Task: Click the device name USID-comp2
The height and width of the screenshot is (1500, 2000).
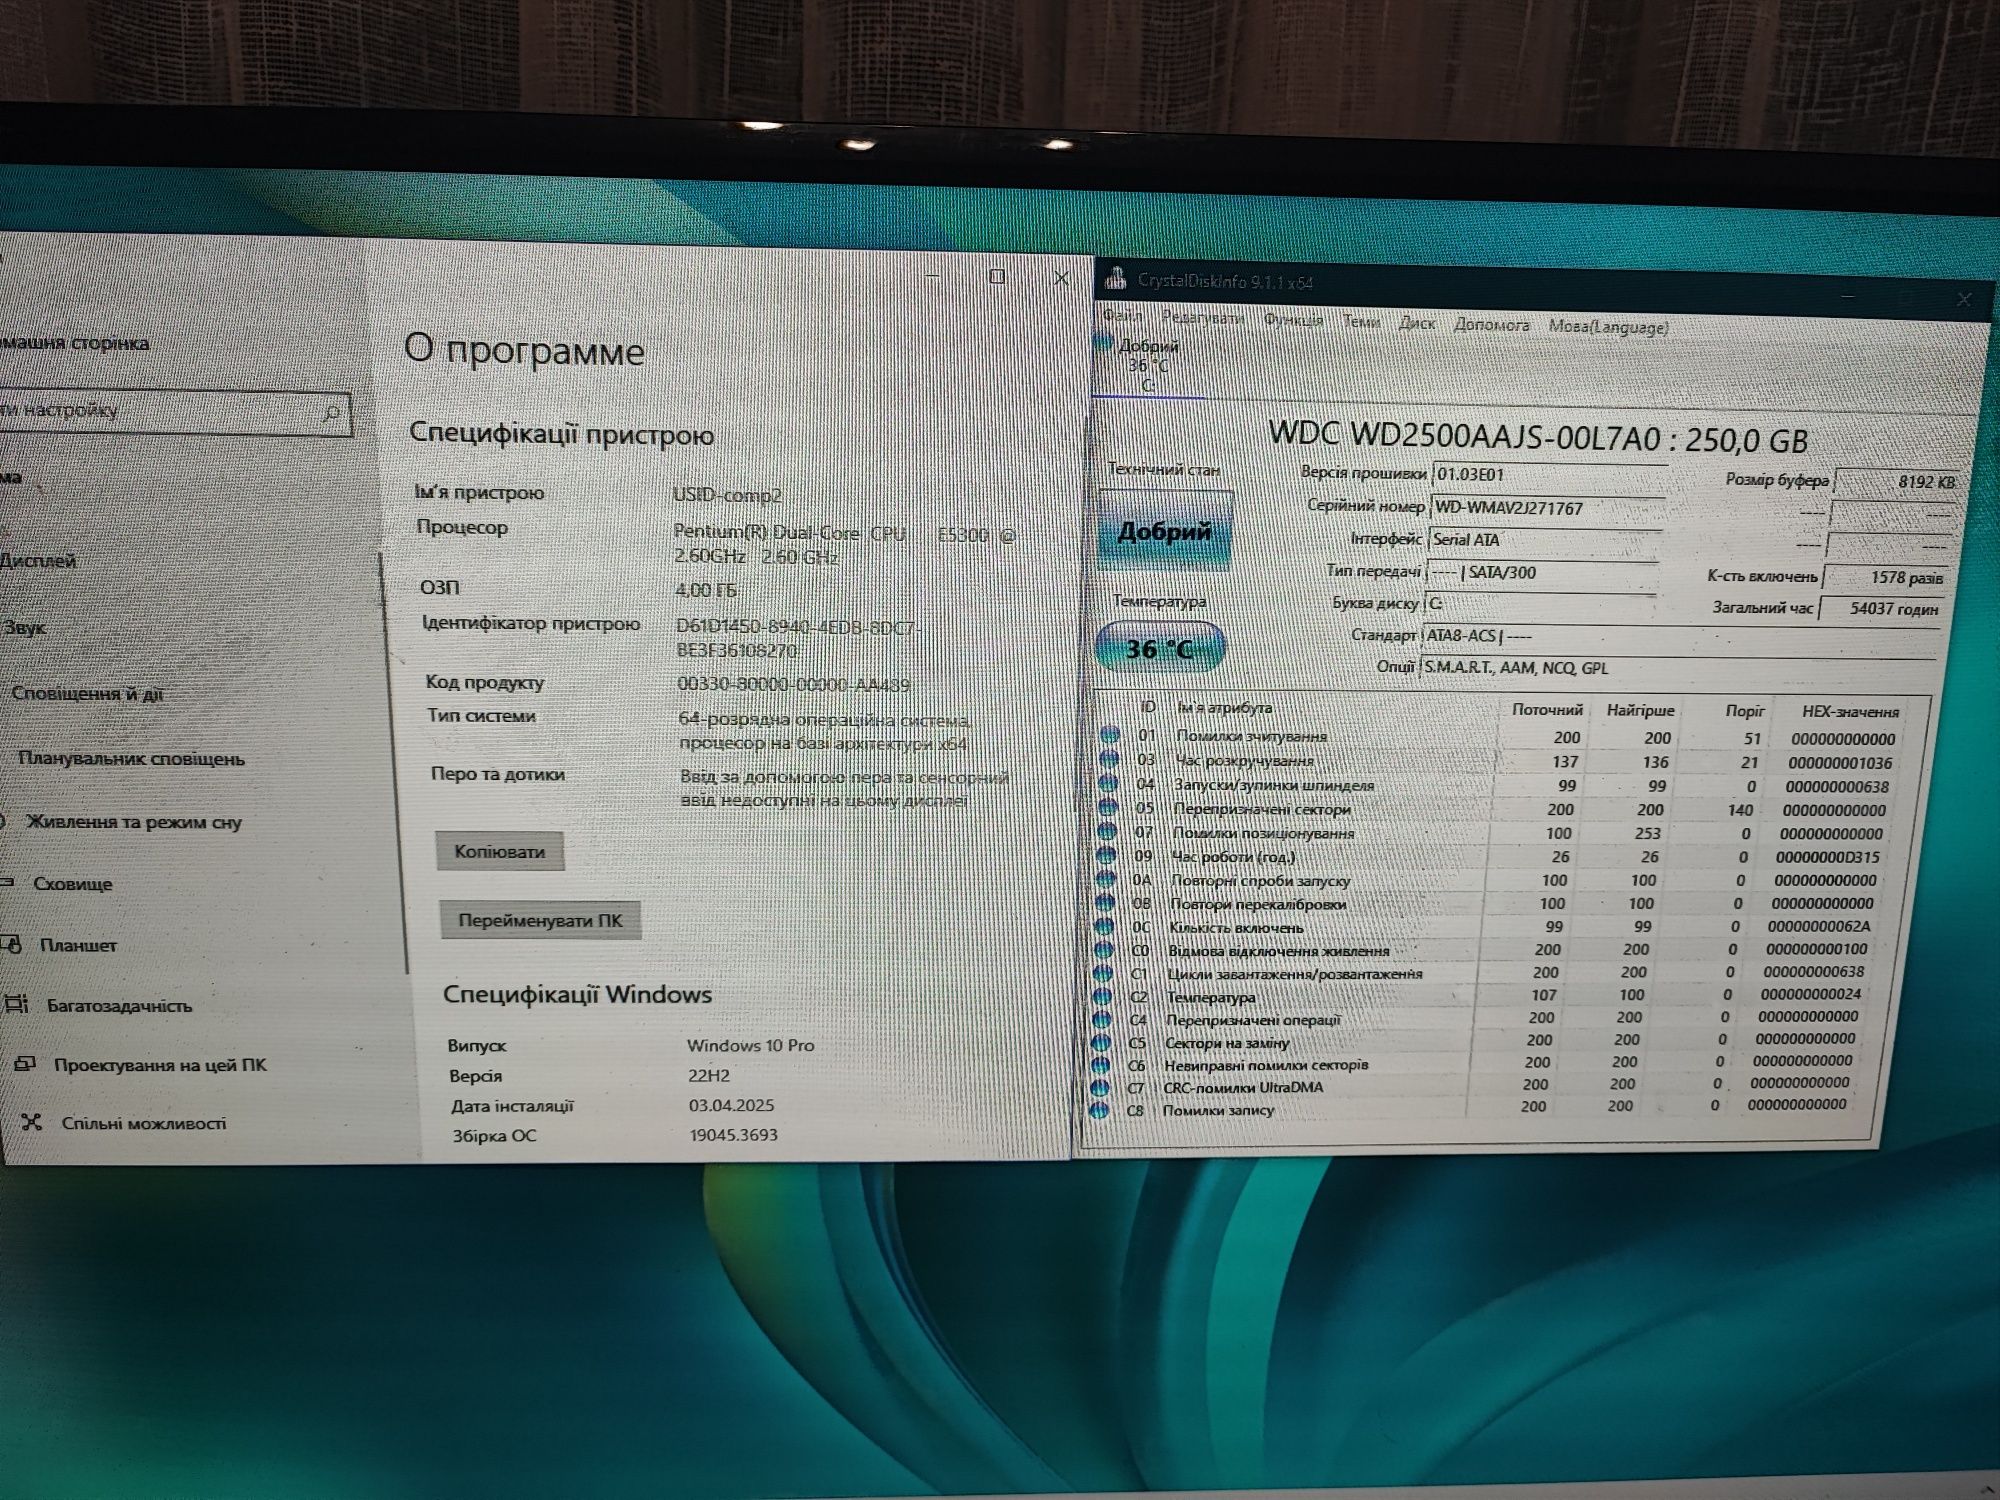Action: point(727,495)
